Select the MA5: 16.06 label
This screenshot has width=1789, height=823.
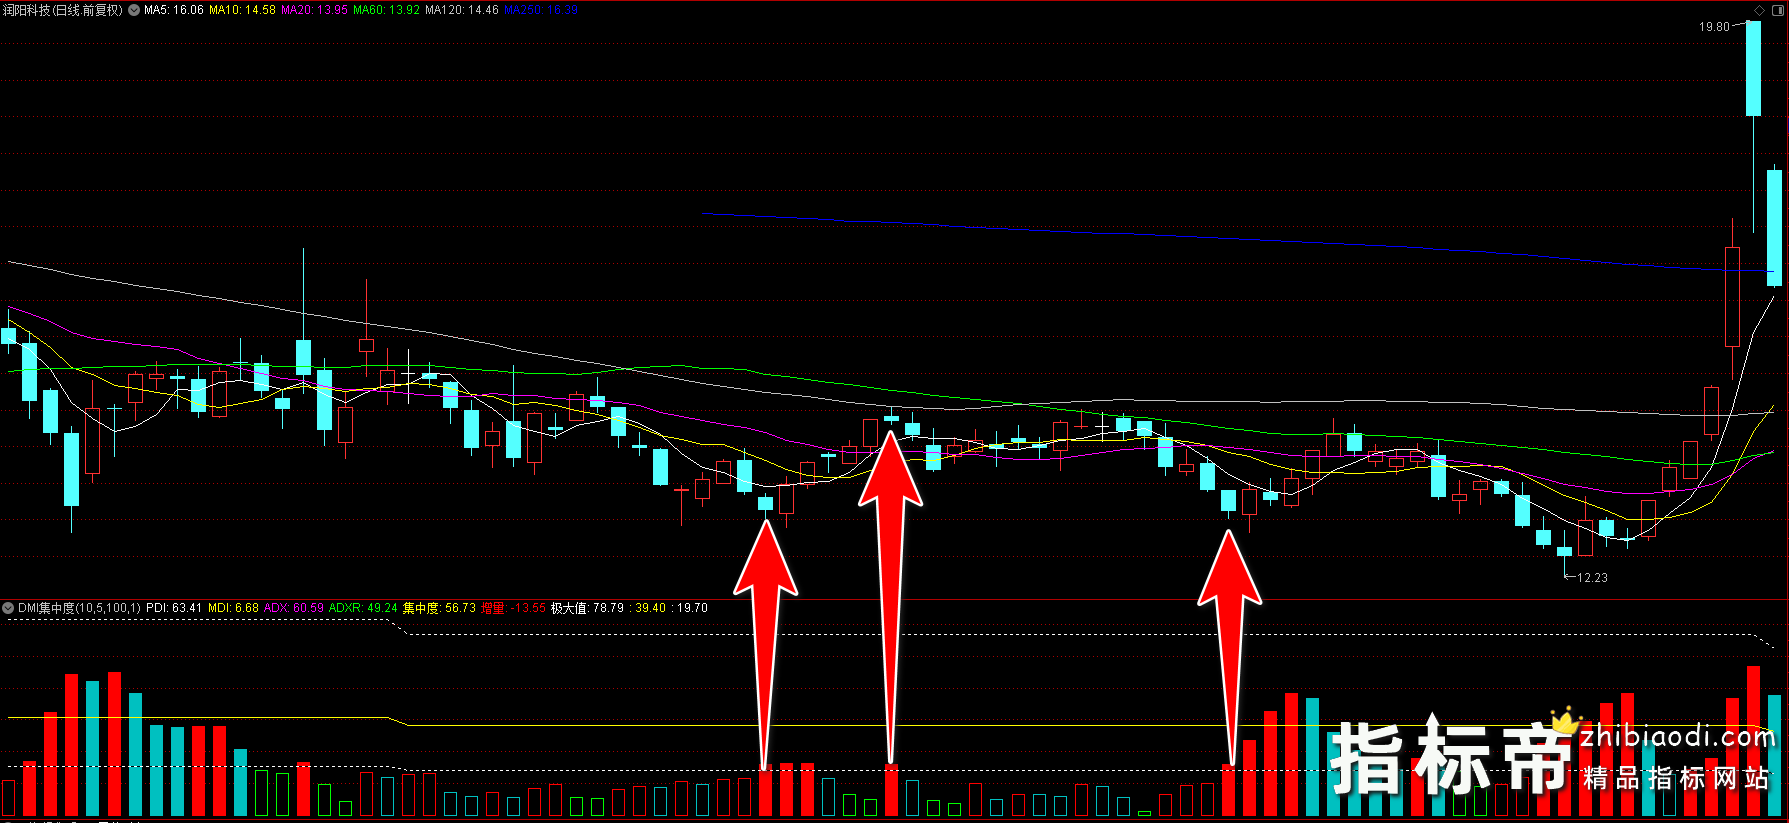pos(174,10)
